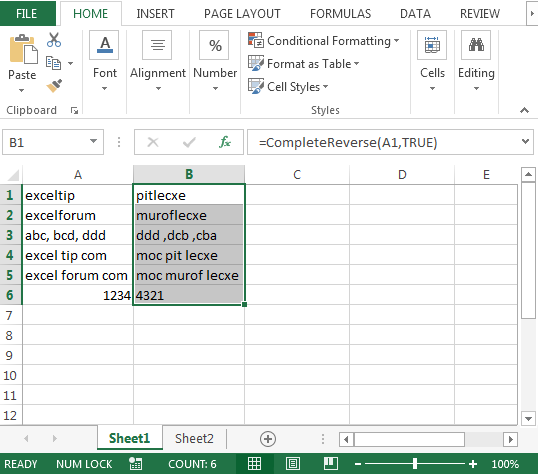Switch to Normal view
The width and height of the screenshot is (538, 474).
[255, 464]
